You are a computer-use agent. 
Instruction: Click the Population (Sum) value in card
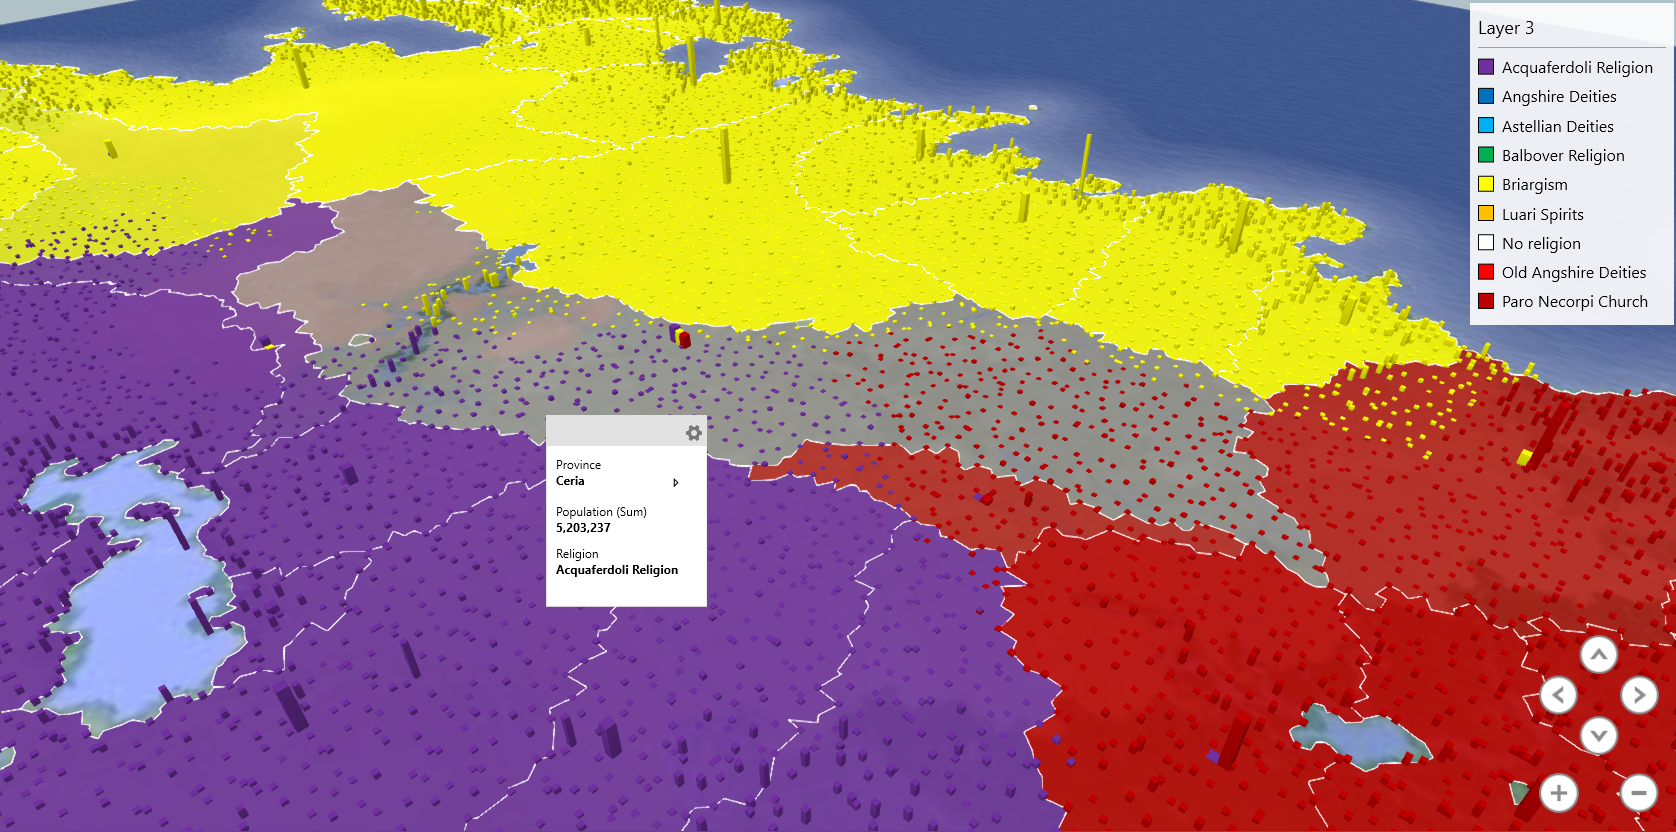[x=583, y=528]
